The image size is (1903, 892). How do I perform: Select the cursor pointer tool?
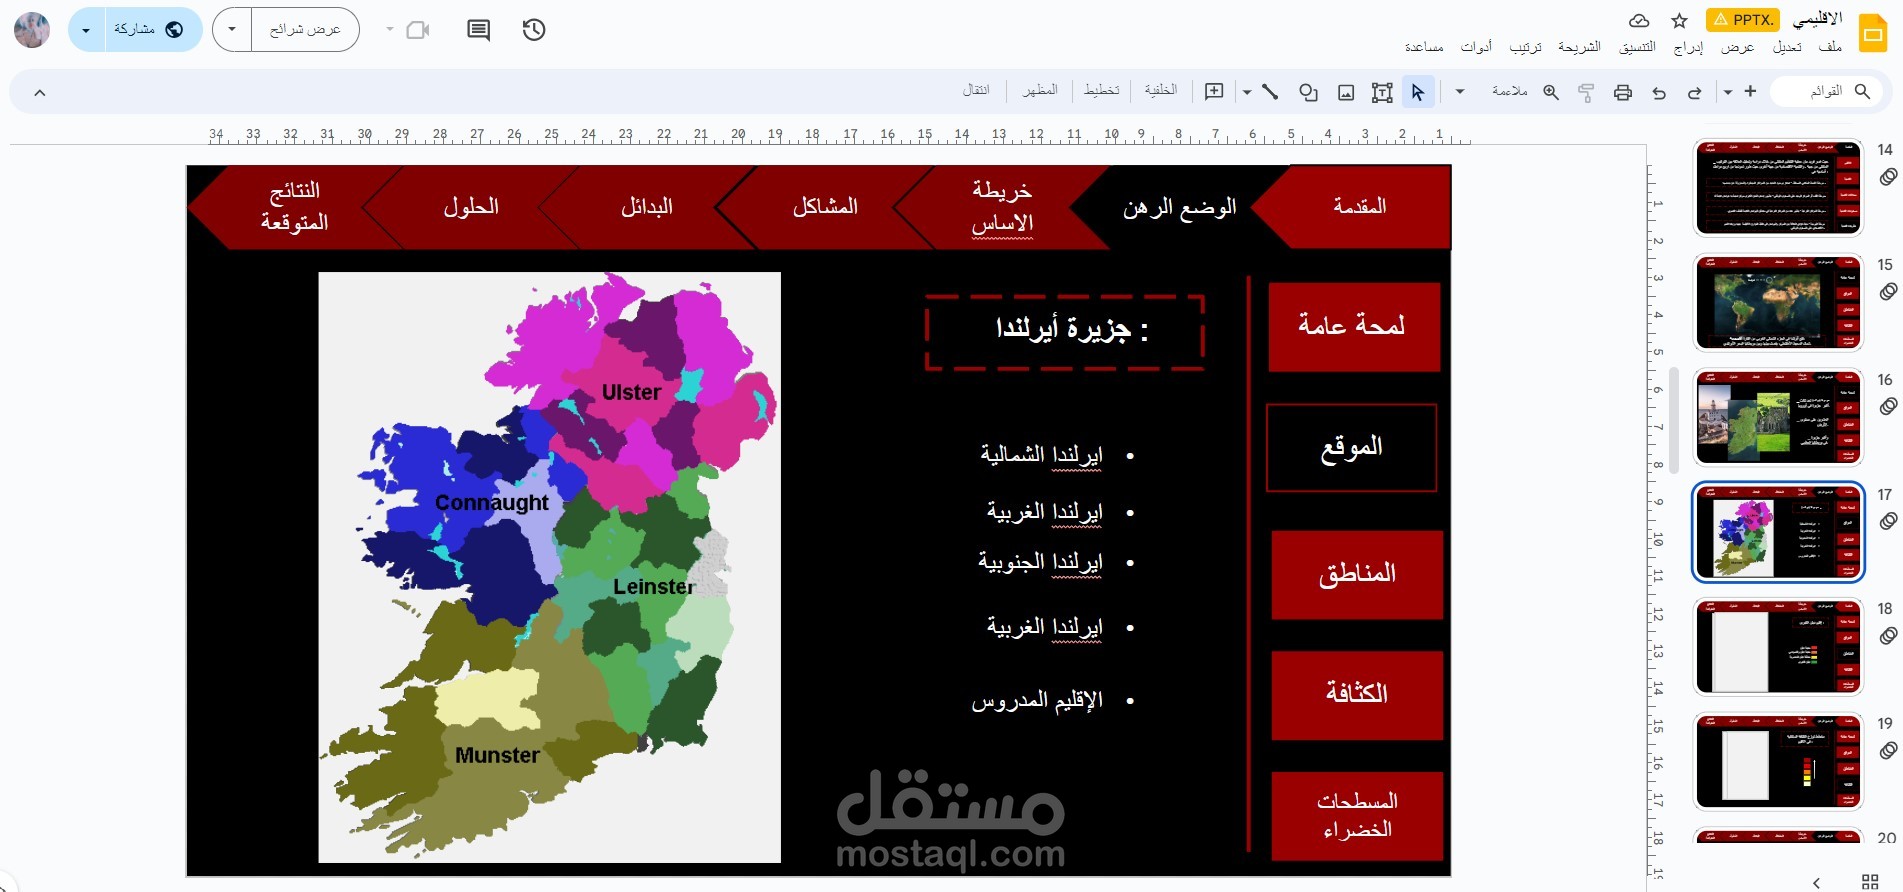(1418, 92)
